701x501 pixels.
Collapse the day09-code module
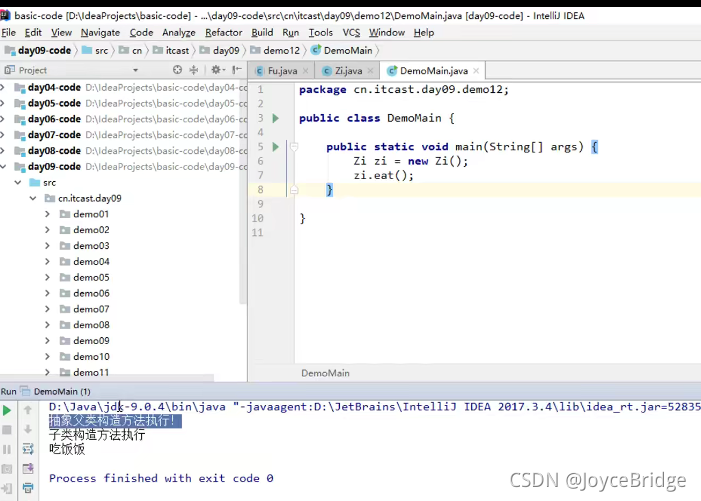coord(3,166)
